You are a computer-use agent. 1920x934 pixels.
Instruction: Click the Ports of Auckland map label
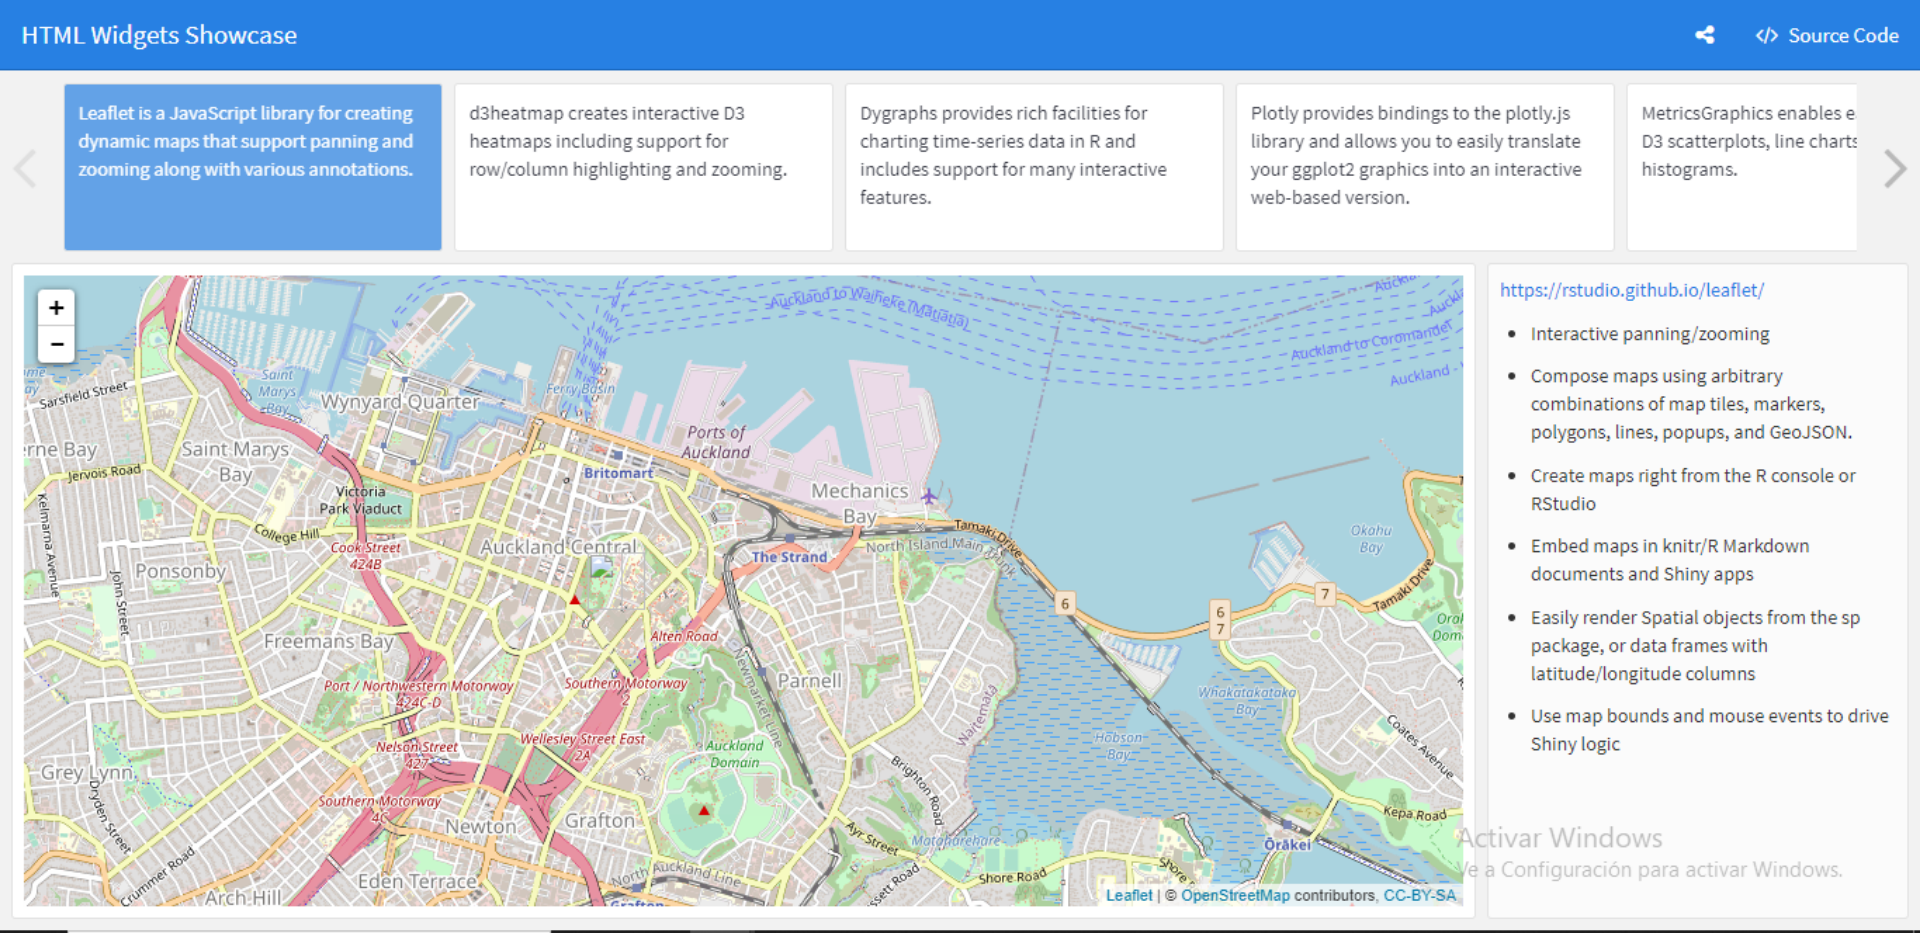coord(716,442)
